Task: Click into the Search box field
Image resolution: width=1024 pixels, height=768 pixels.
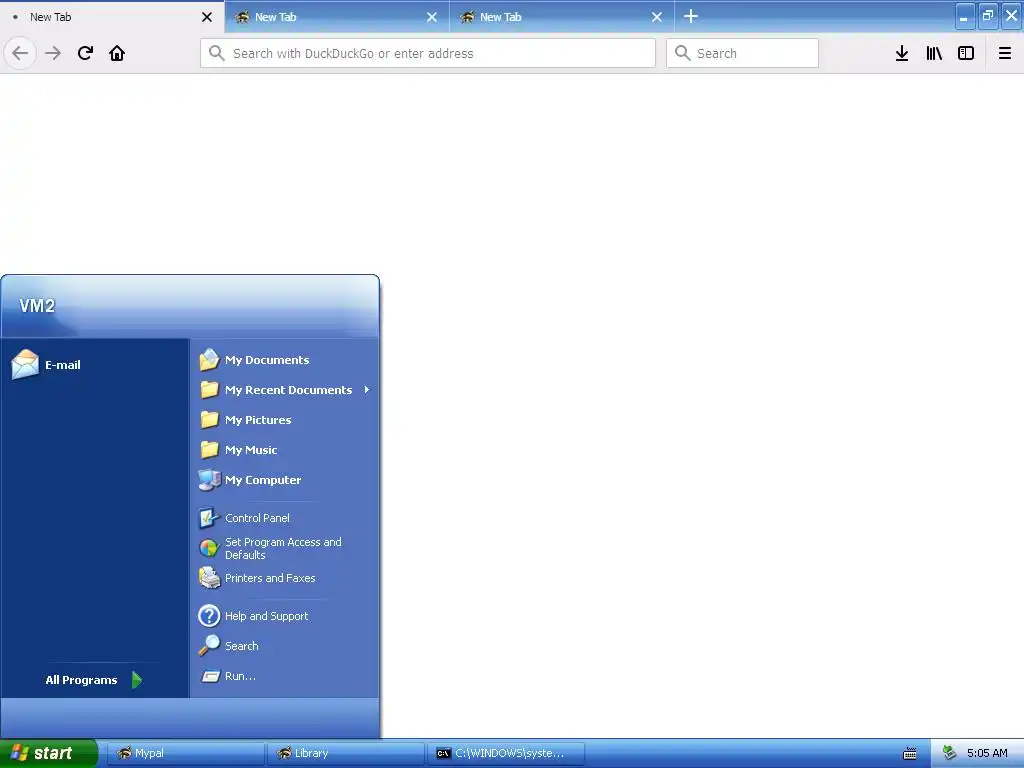Action: [x=743, y=53]
